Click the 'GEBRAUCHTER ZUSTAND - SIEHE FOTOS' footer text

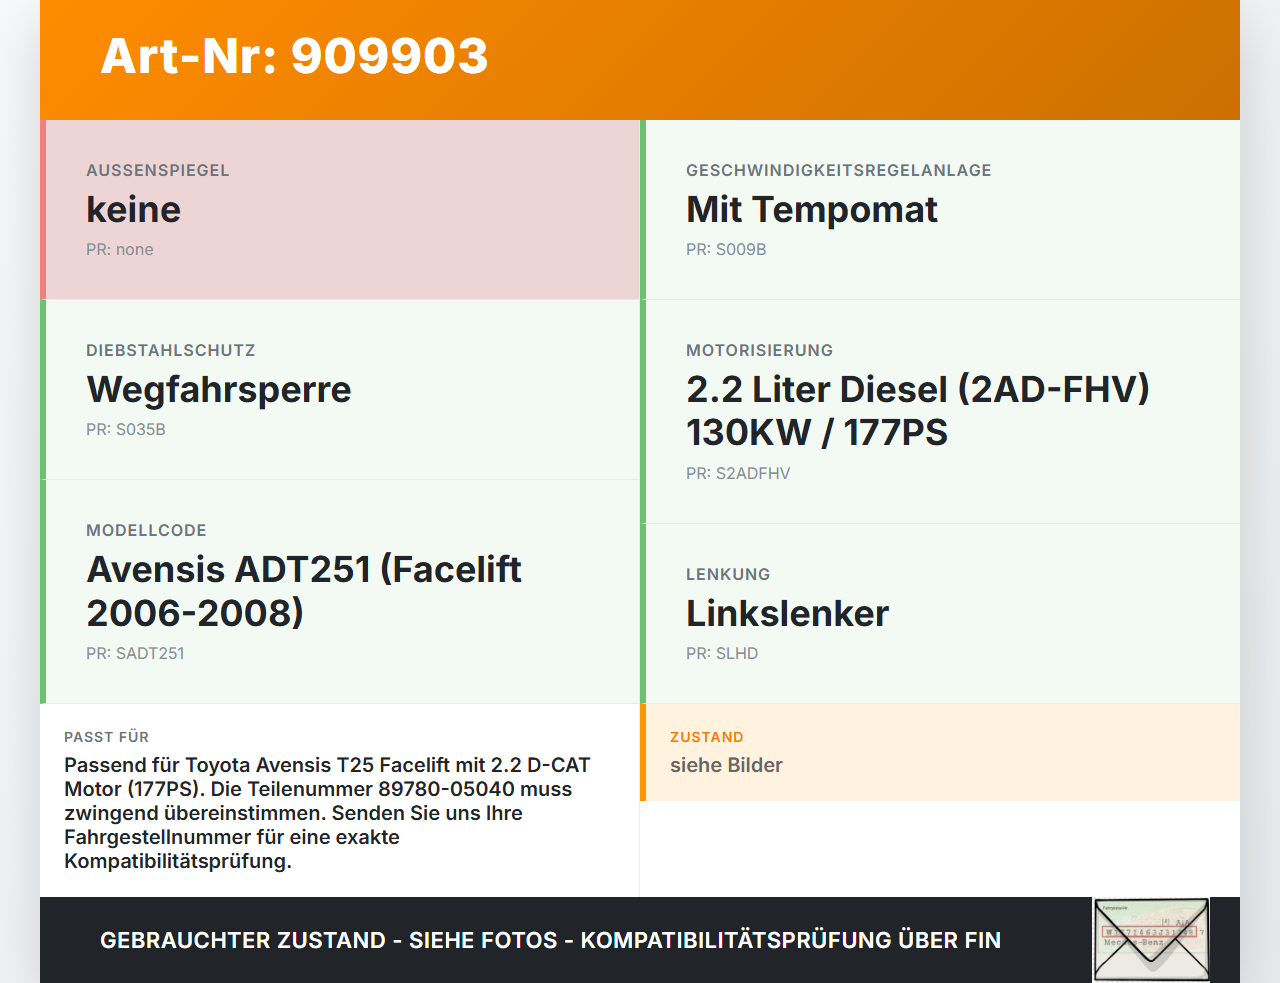tap(550, 940)
